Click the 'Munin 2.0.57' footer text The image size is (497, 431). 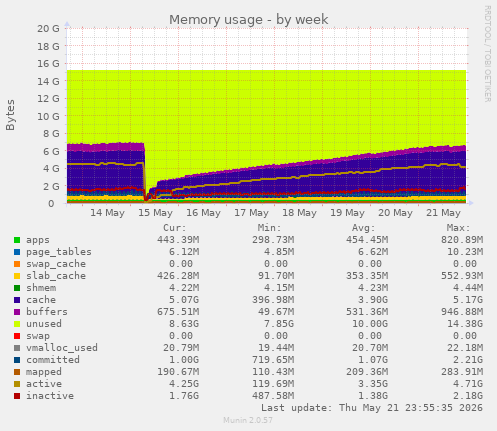coord(248,420)
